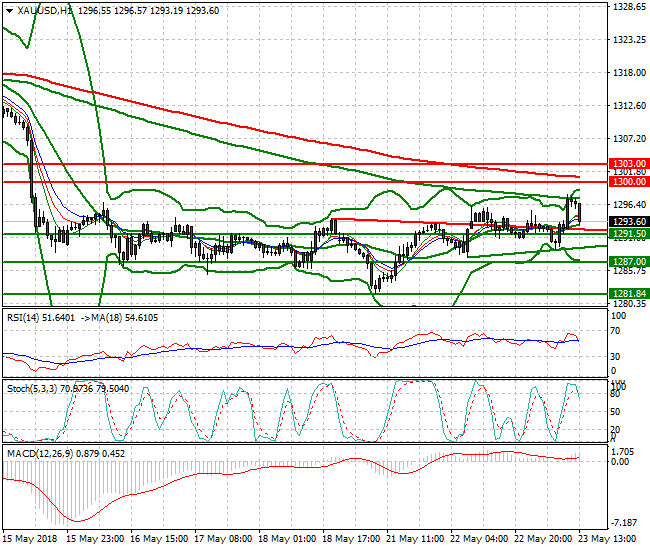Click the current price label 1293.60
Screen dimensions: 650x550
629,221
